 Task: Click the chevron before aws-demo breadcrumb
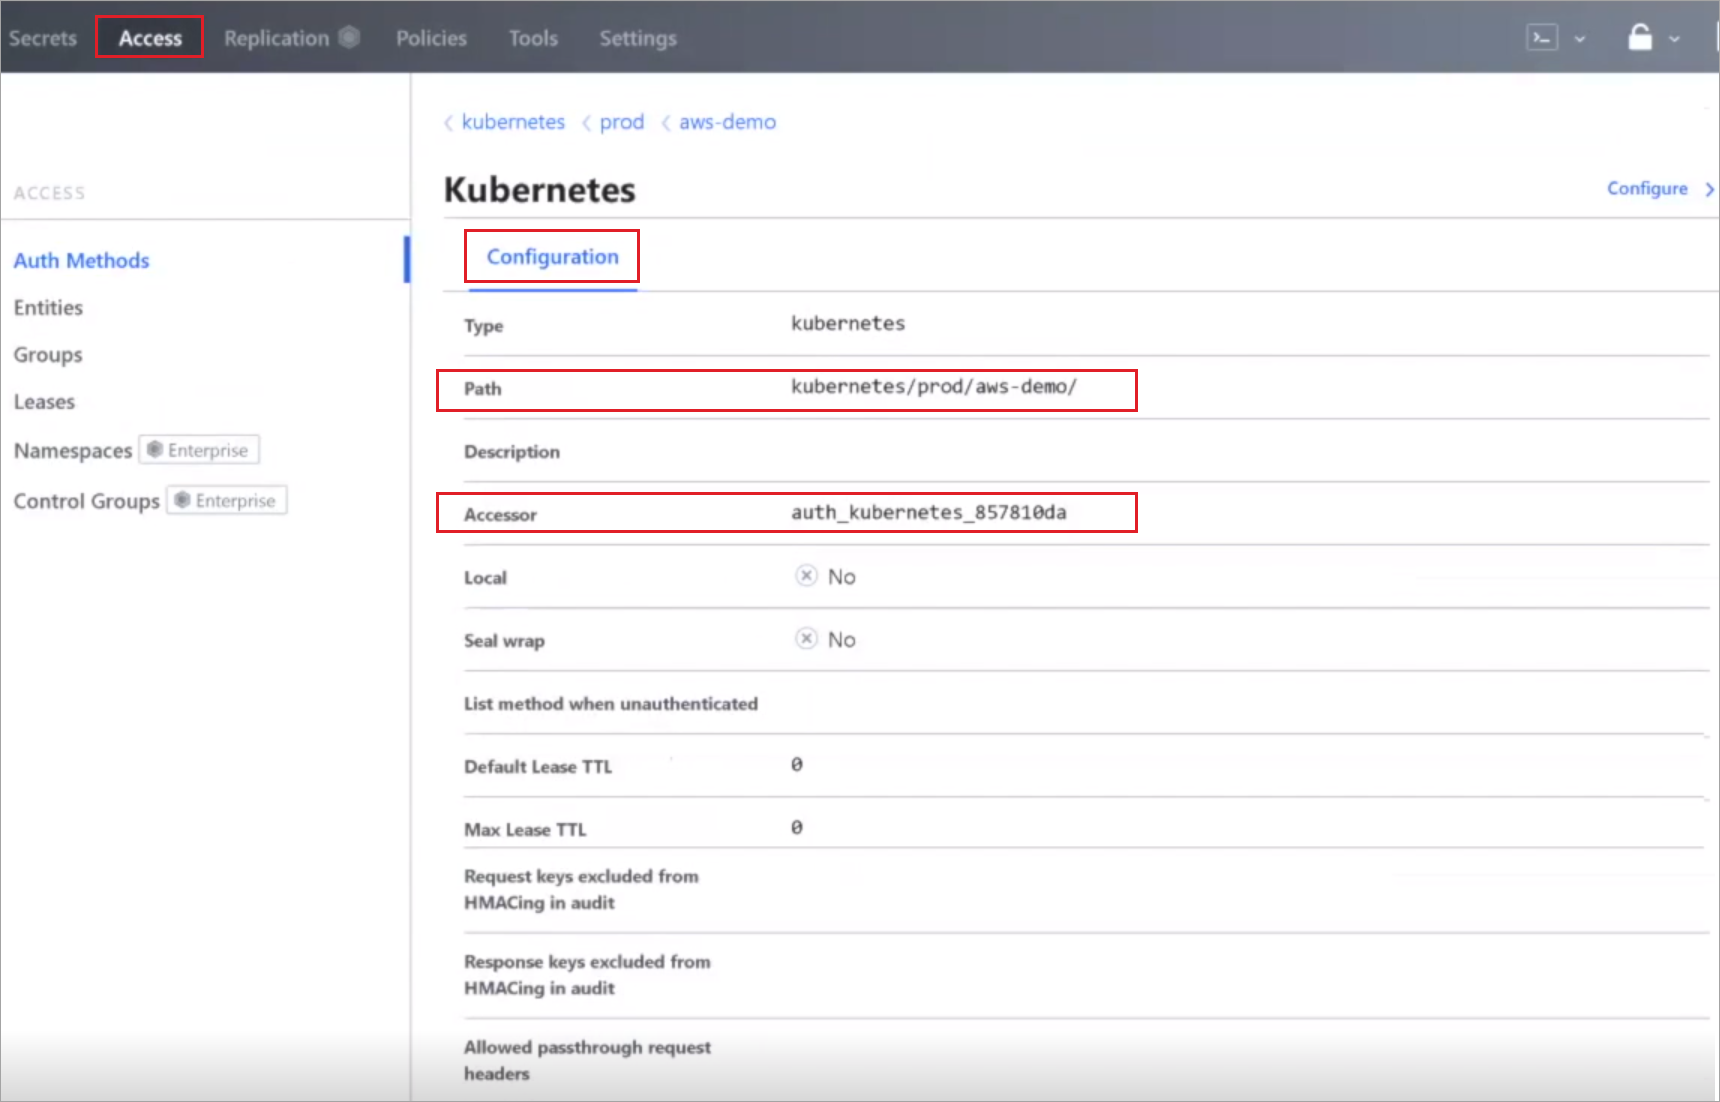665,123
